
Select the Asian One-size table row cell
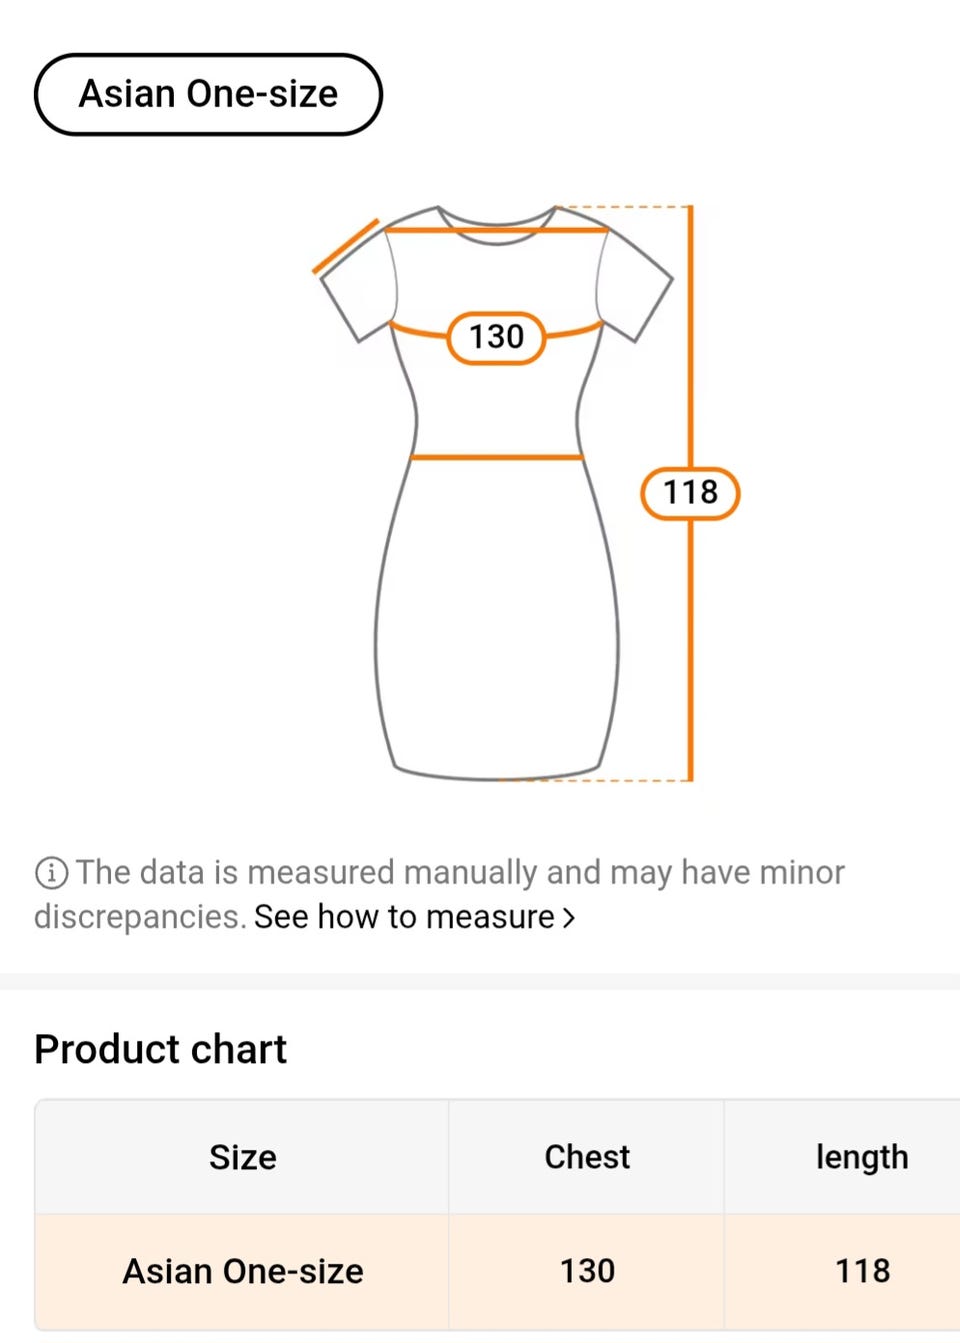pyautogui.click(x=242, y=1271)
